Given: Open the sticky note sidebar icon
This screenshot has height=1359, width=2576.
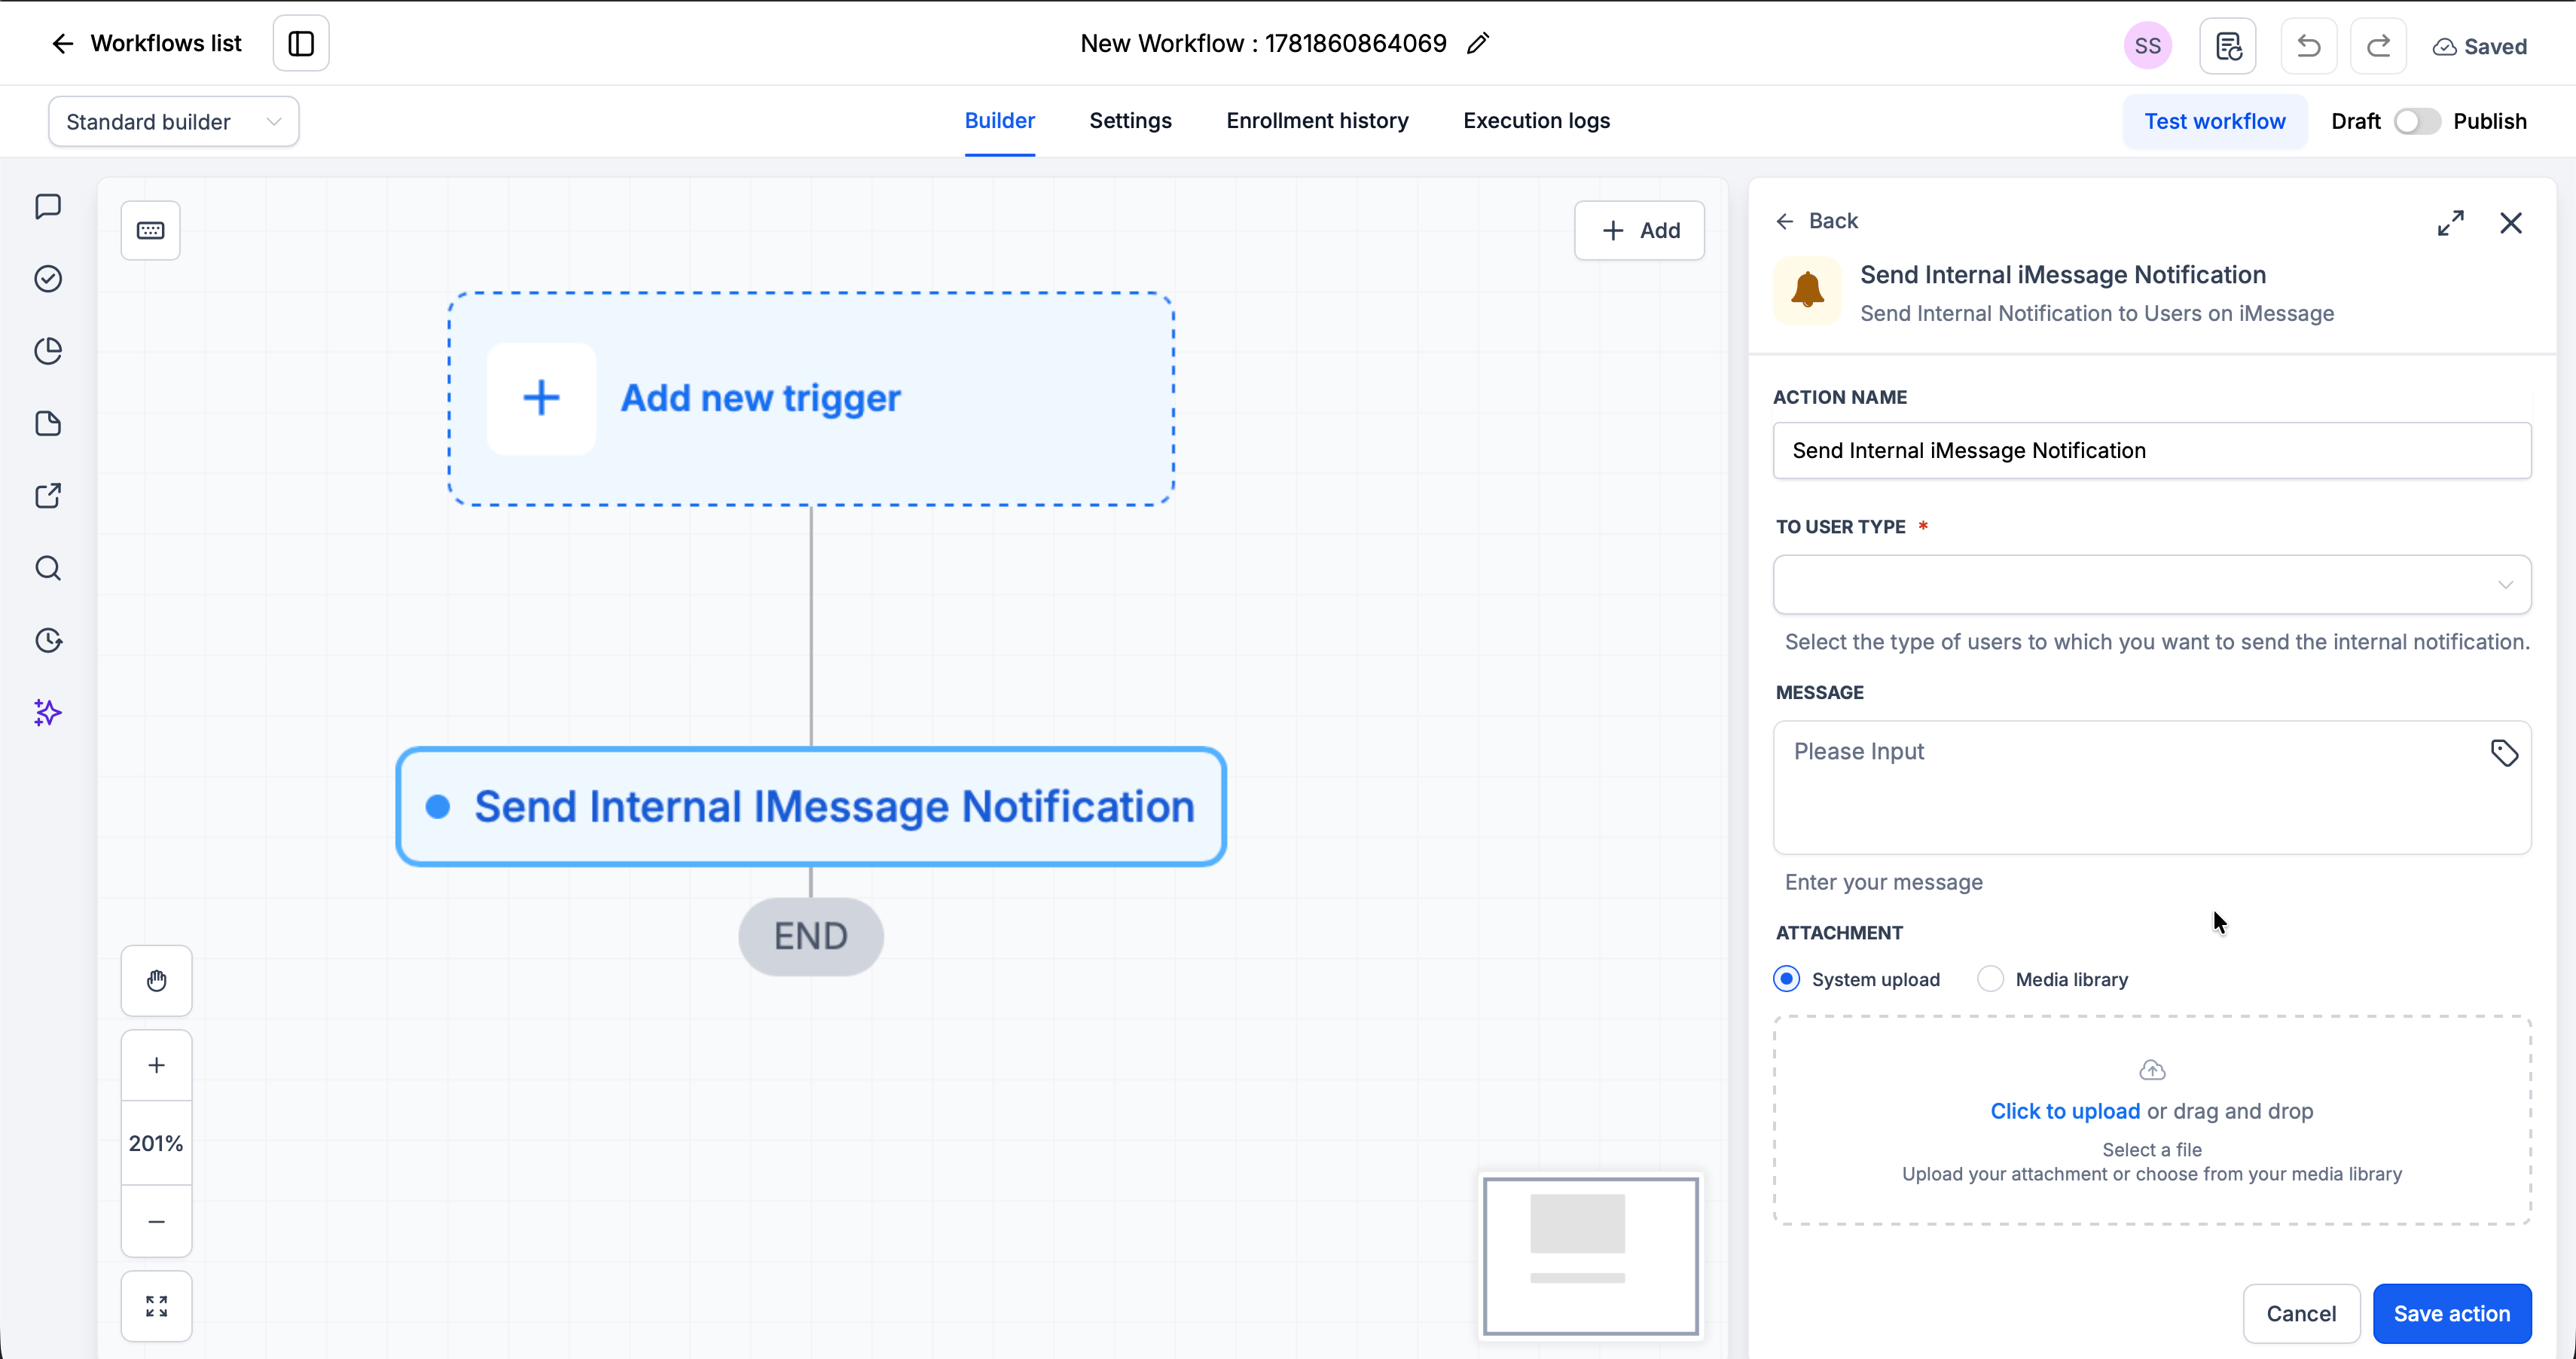Looking at the screenshot, I should (x=48, y=423).
